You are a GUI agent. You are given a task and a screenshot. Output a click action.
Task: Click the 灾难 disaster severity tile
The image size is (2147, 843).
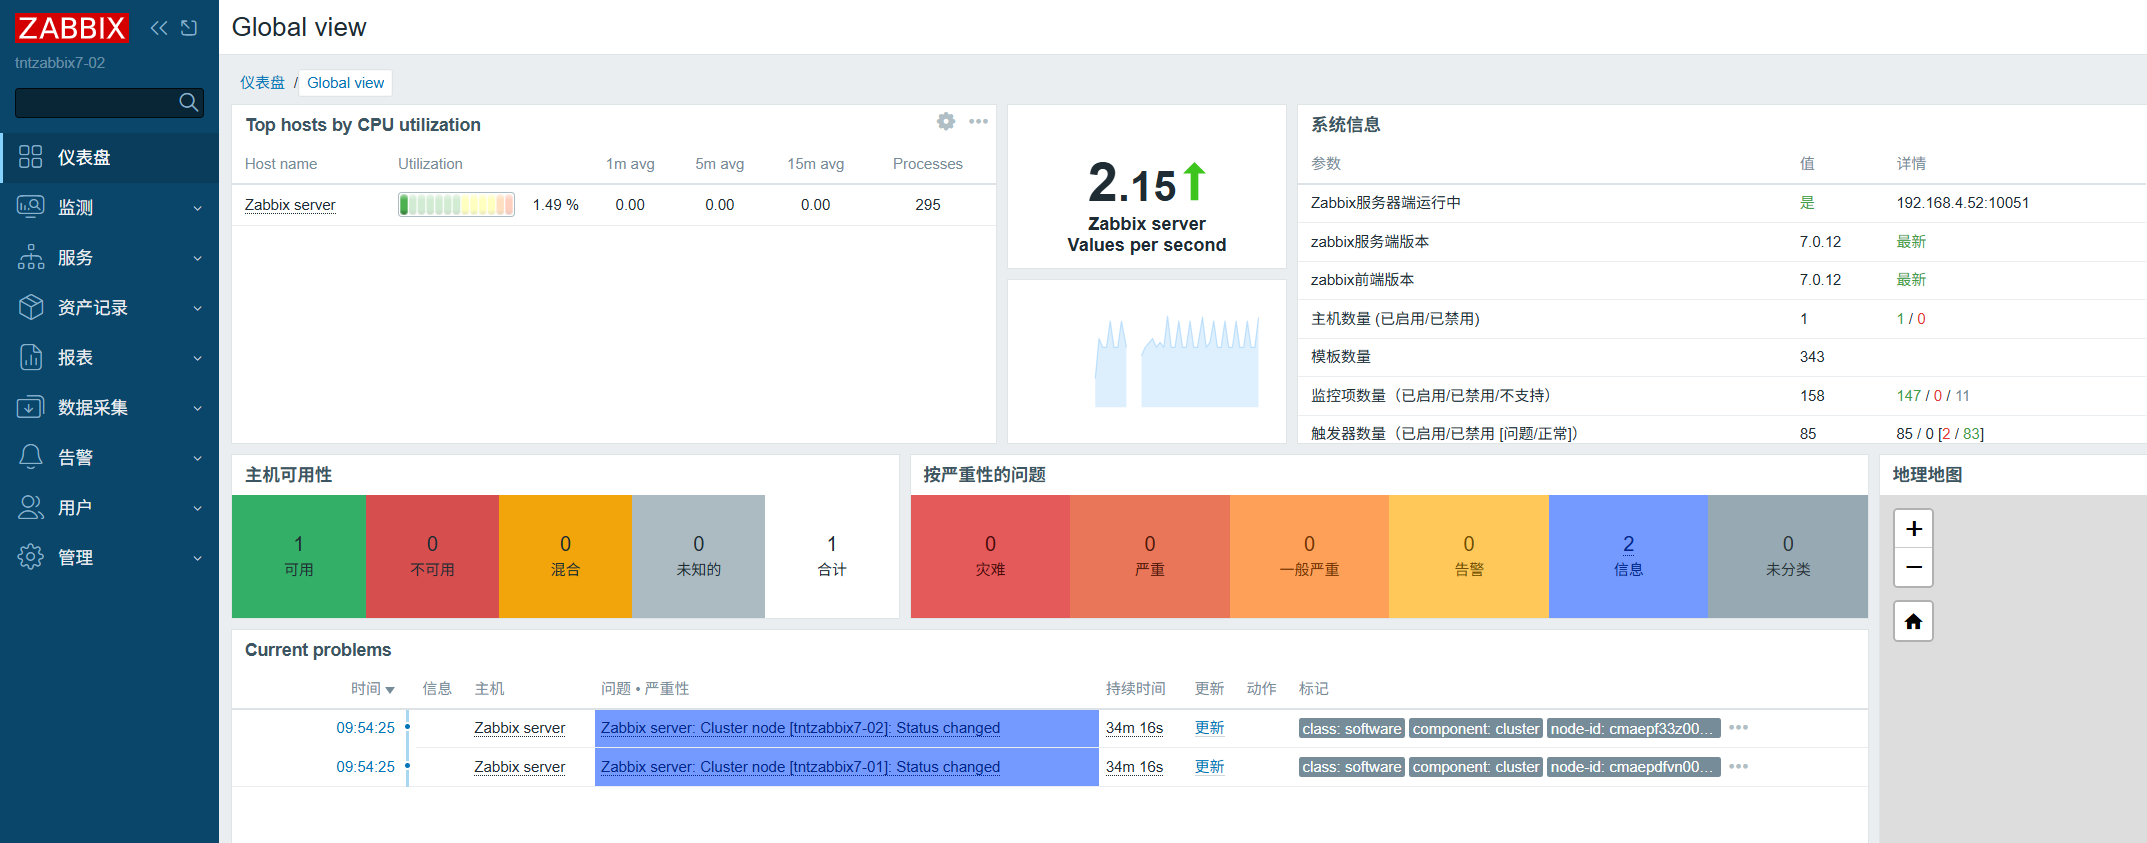pyautogui.click(x=990, y=556)
